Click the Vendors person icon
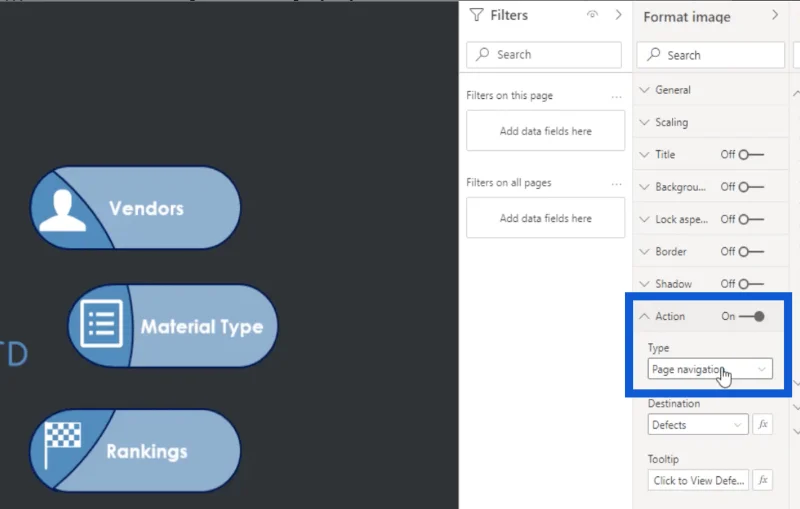Image resolution: width=800 pixels, height=509 pixels. click(62, 211)
